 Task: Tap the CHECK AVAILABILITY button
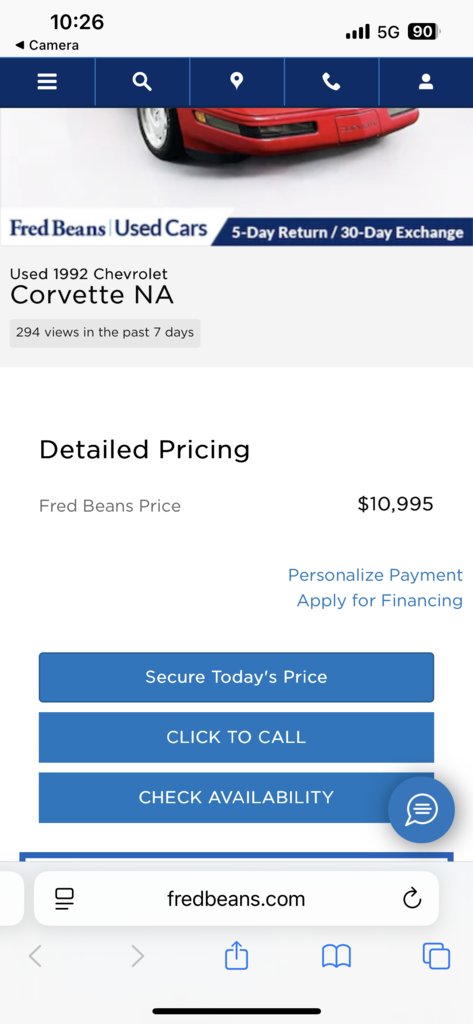pyautogui.click(x=236, y=797)
